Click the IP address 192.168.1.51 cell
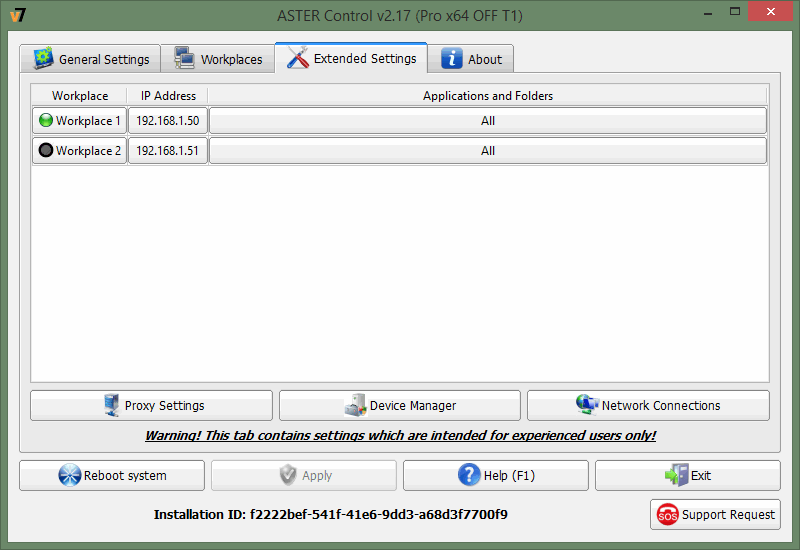This screenshot has width=800, height=550. [167, 151]
